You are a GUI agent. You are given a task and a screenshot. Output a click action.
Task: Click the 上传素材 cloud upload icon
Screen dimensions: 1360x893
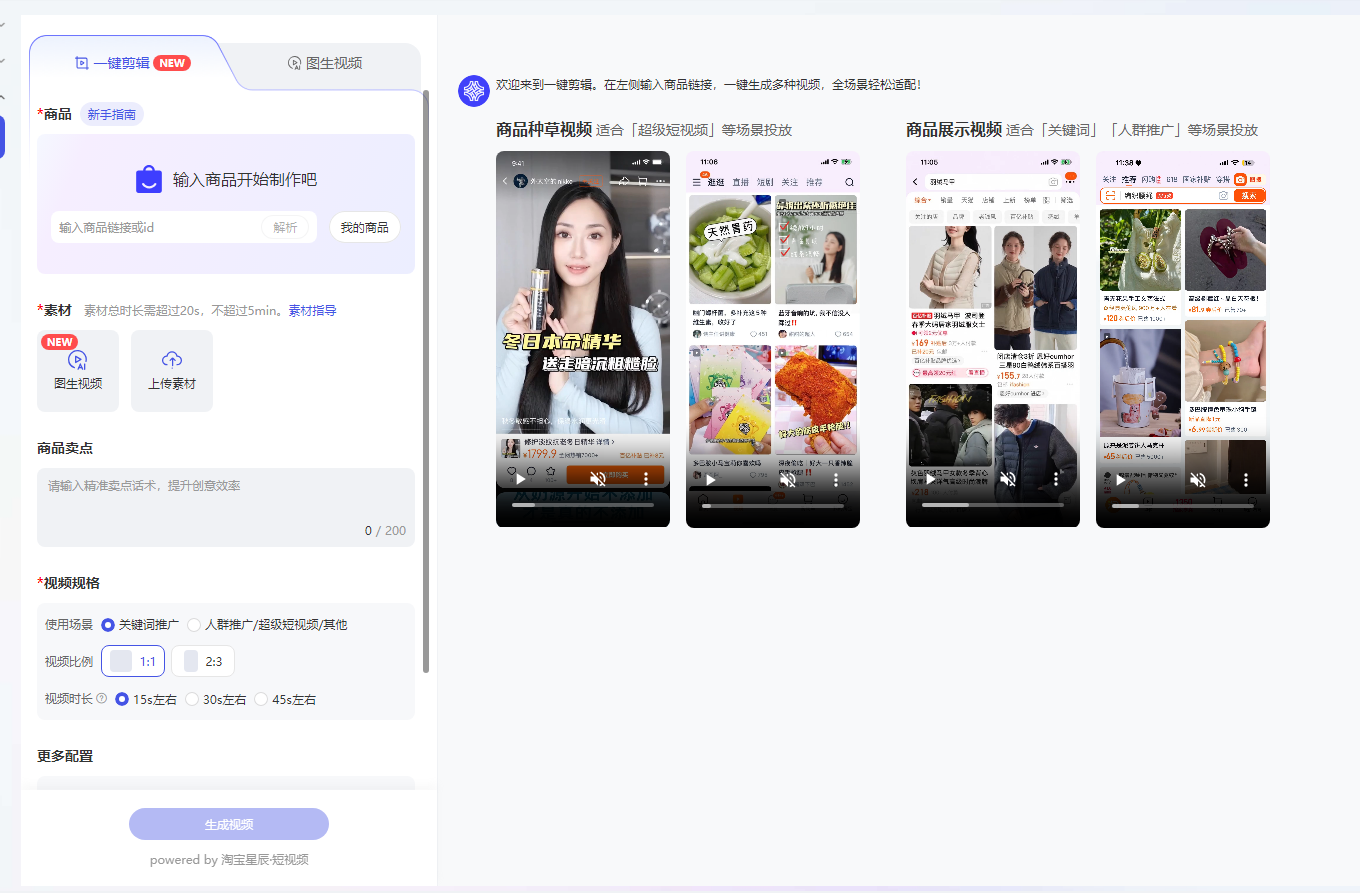point(172,361)
